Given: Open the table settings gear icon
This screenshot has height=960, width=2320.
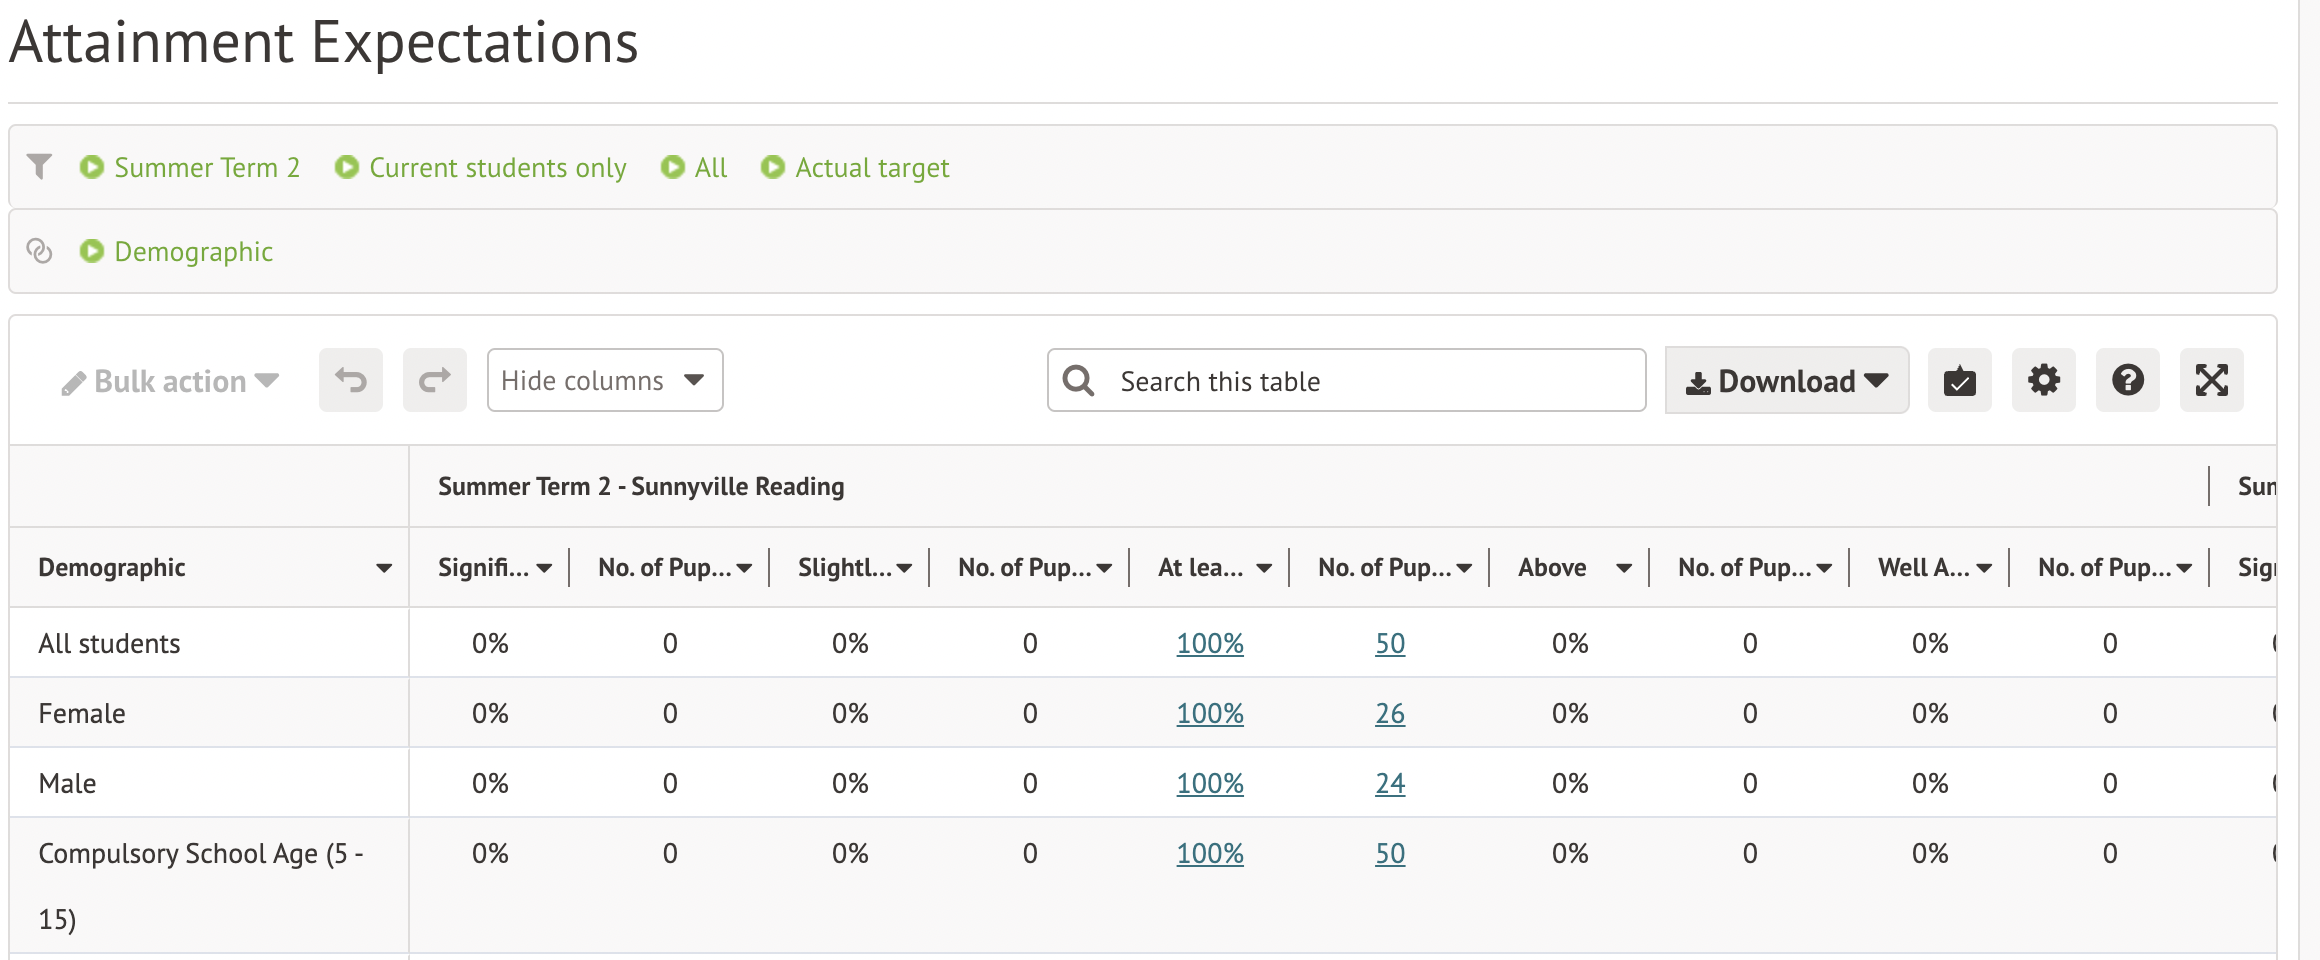Looking at the screenshot, I should coord(2043,381).
